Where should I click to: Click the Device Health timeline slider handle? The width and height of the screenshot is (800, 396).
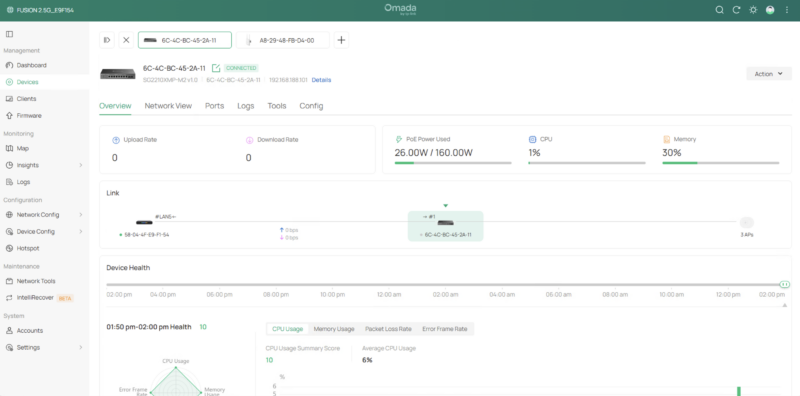[785, 284]
